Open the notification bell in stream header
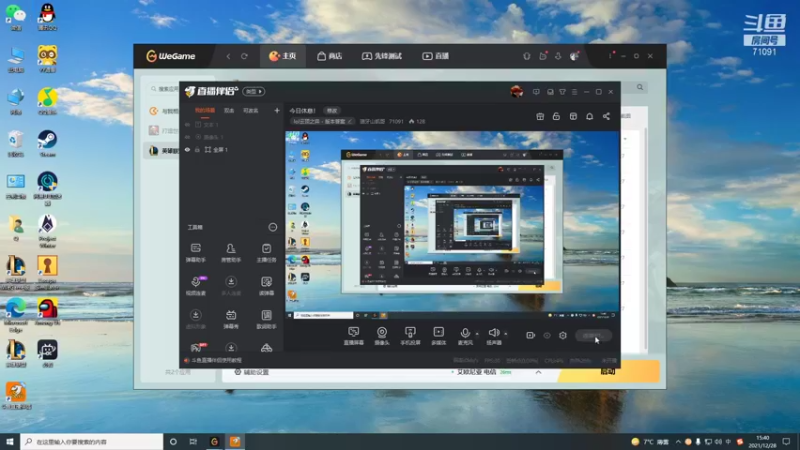800x450 pixels. 589,116
